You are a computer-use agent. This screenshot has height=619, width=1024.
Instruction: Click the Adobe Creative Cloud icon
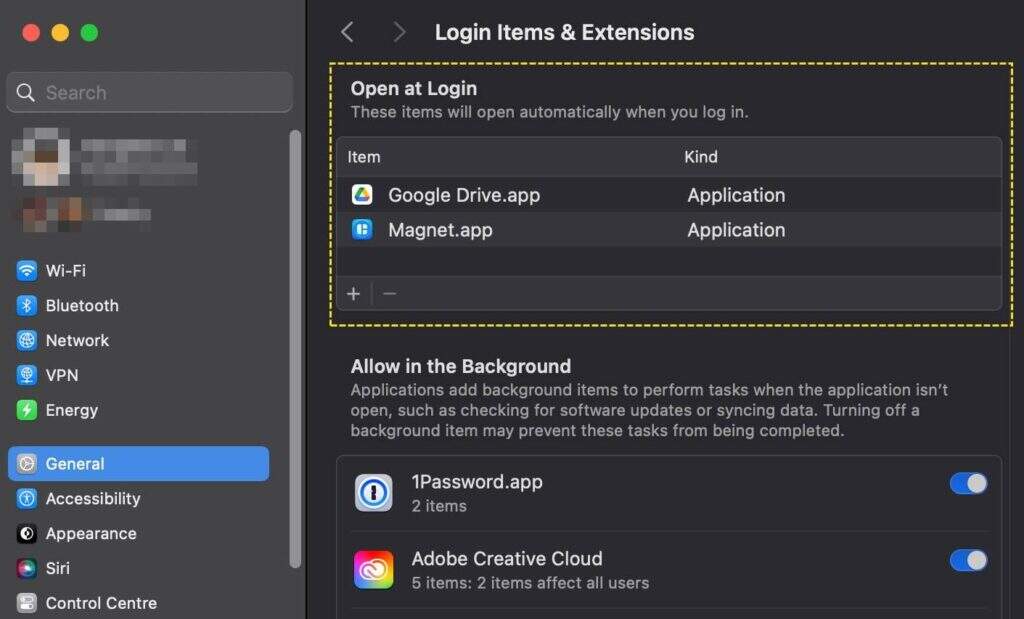coord(374,569)
